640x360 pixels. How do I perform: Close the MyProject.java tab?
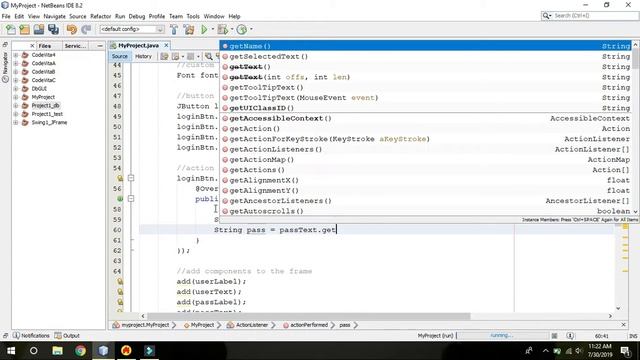[x=166, y=45]
